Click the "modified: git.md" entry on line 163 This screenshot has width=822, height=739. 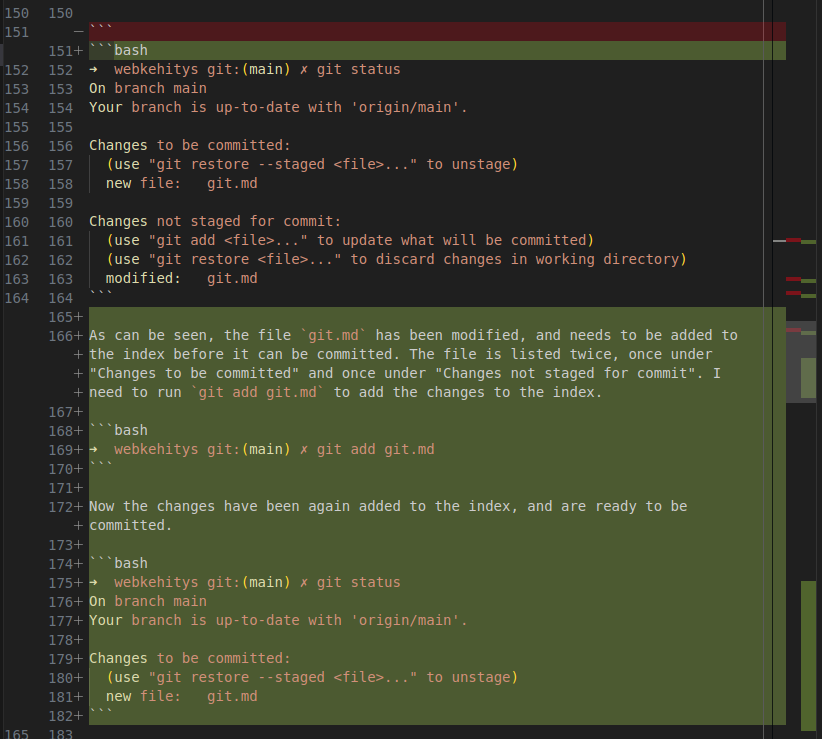[x=181, y=278]
